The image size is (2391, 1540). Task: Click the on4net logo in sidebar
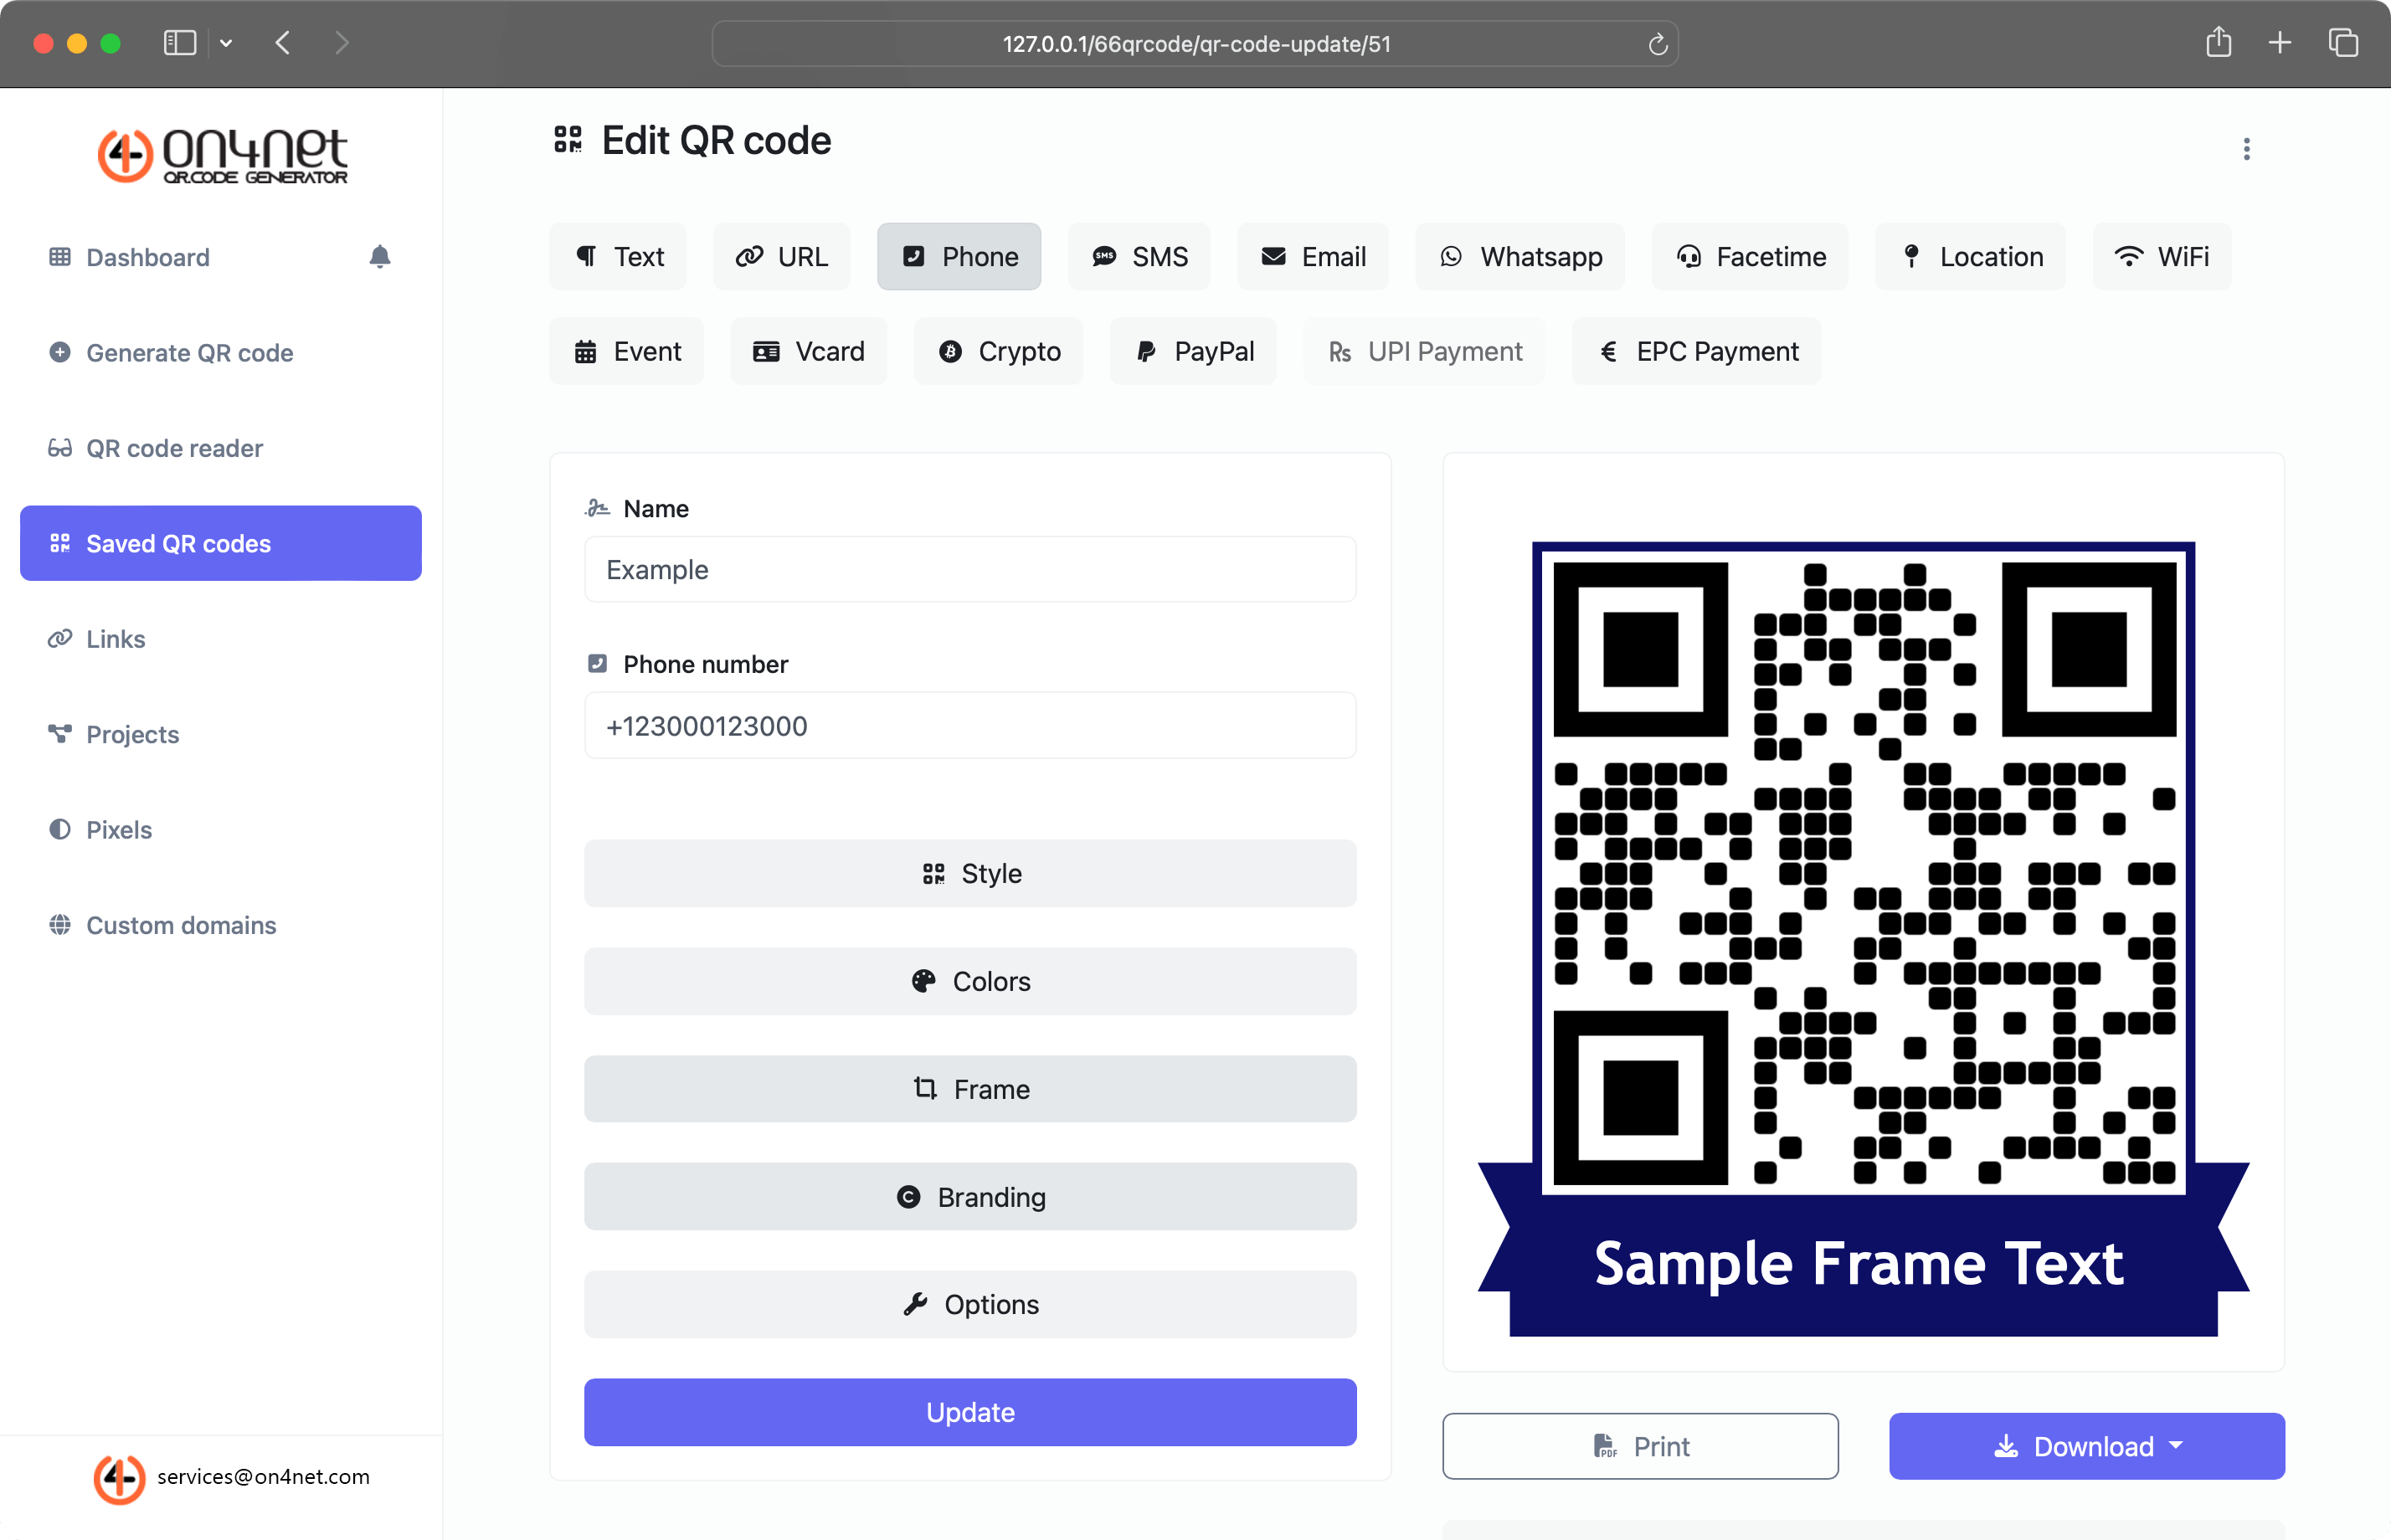pos(222,156)
